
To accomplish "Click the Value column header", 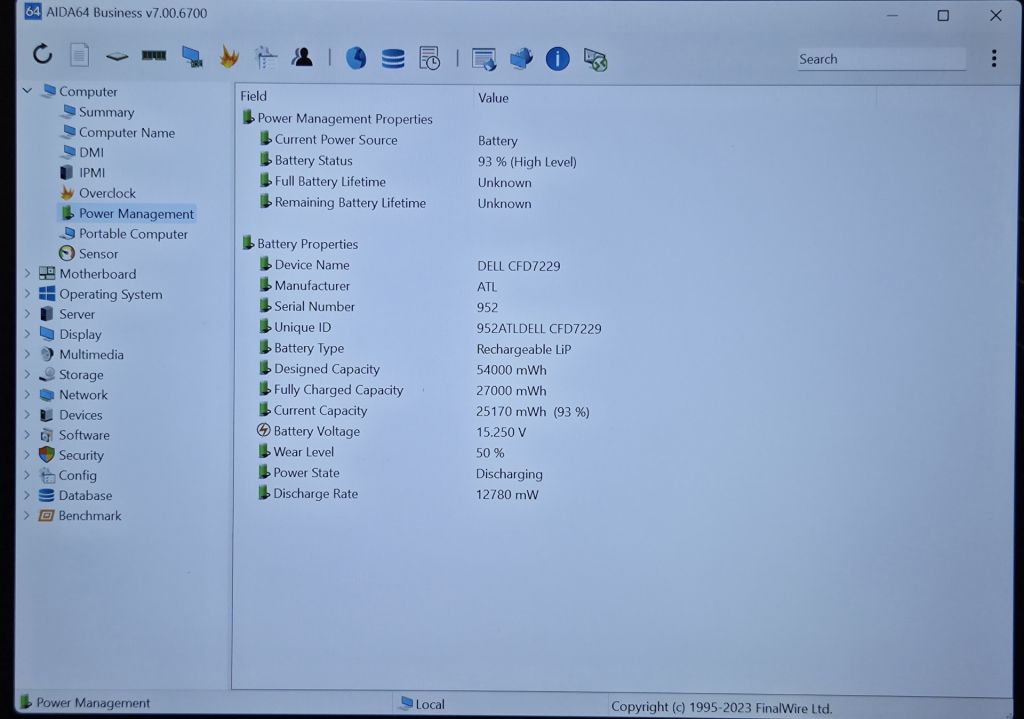I will click(x=493, y=98).
